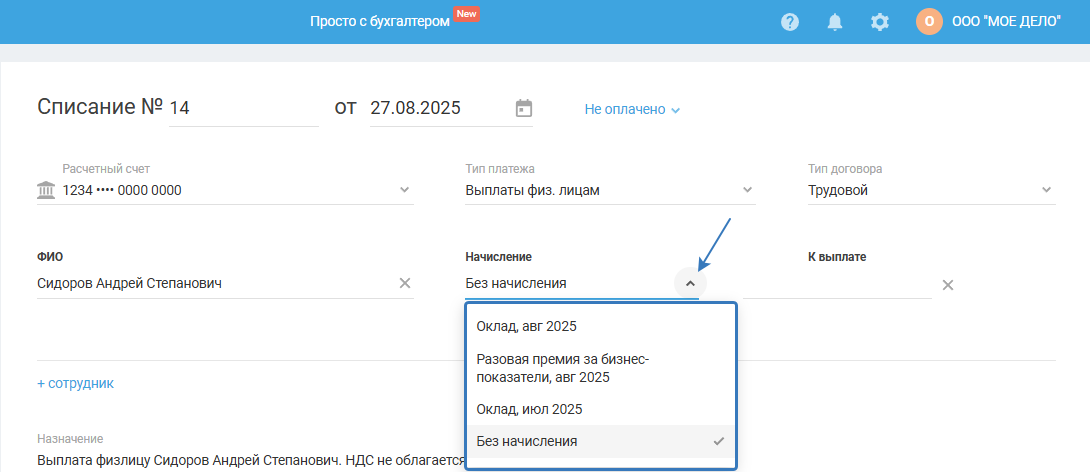Expand the Не оплачено status dropdown
Screen dimensions: 1090x472
(632, 109)
